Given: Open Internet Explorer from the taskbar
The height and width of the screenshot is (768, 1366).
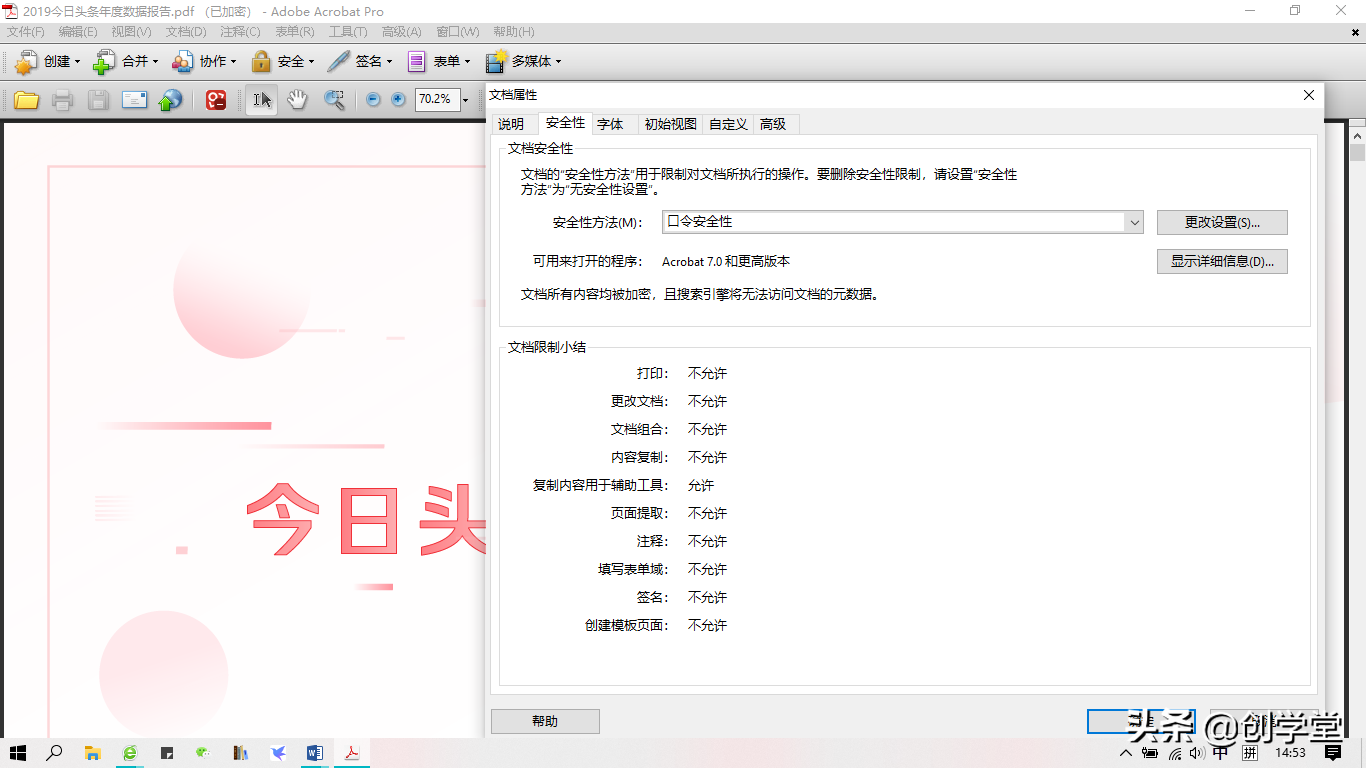Looking at the screenshot, I should click(130, 753).
